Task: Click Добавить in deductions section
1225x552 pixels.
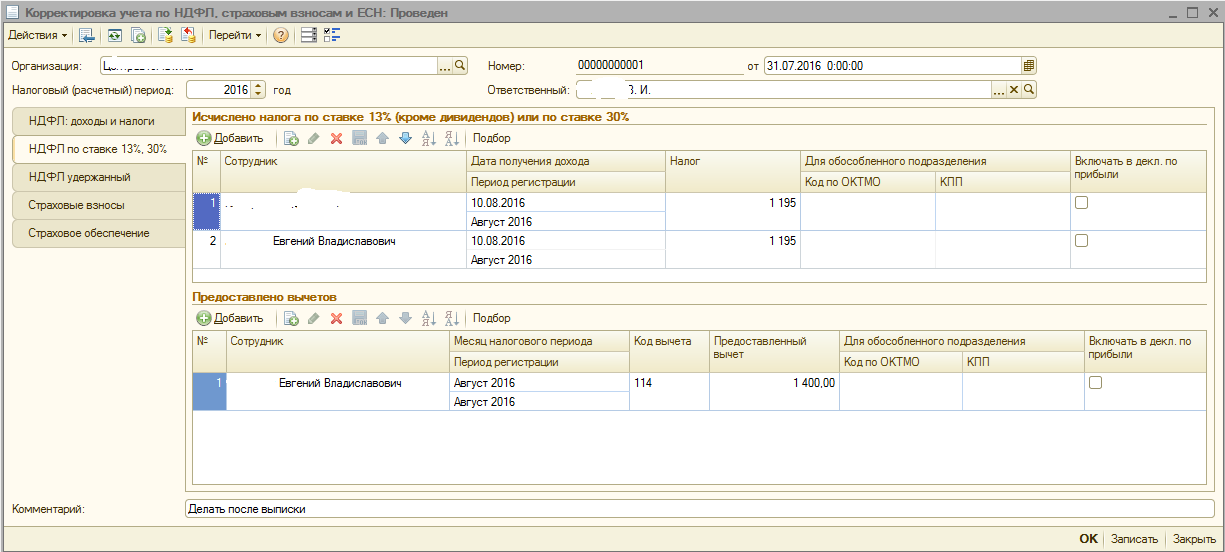Action: 230,318
